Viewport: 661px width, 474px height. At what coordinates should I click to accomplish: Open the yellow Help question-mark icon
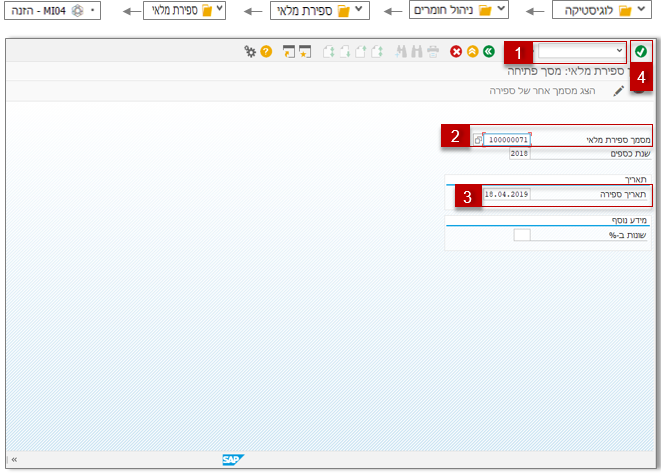click(x=266, y=51)
